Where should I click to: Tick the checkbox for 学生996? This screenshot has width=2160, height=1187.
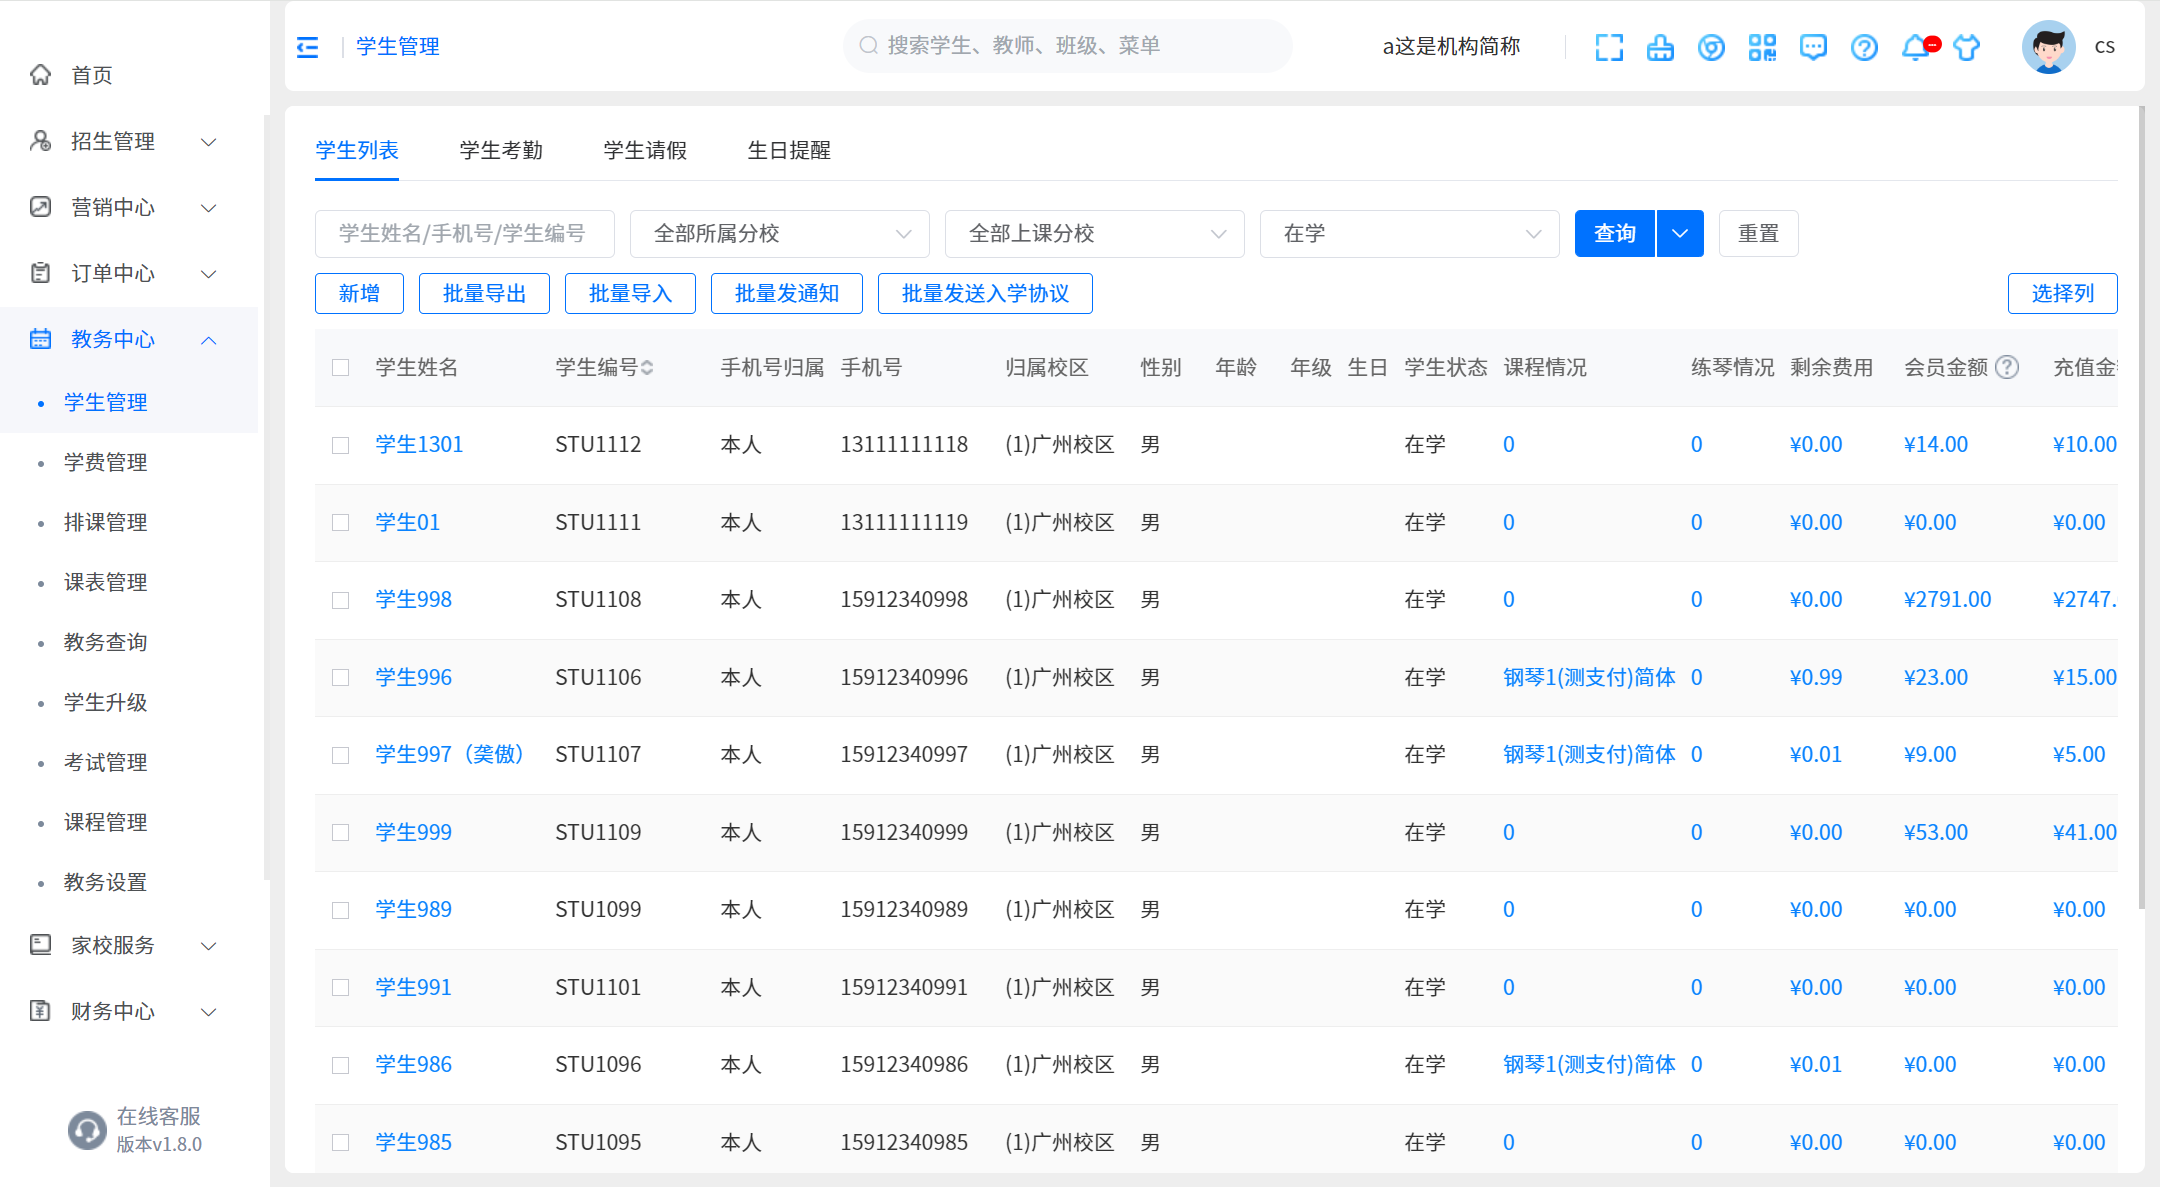click(341, 677)
